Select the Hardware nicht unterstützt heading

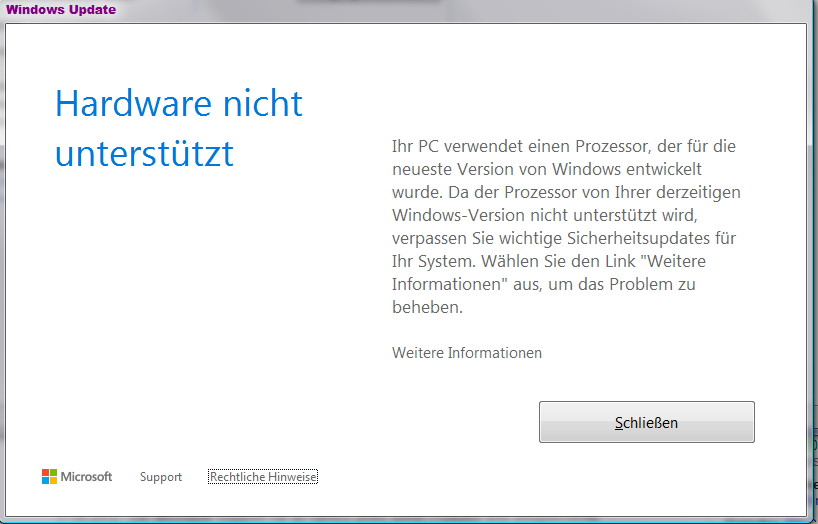[x=179, y=128]
